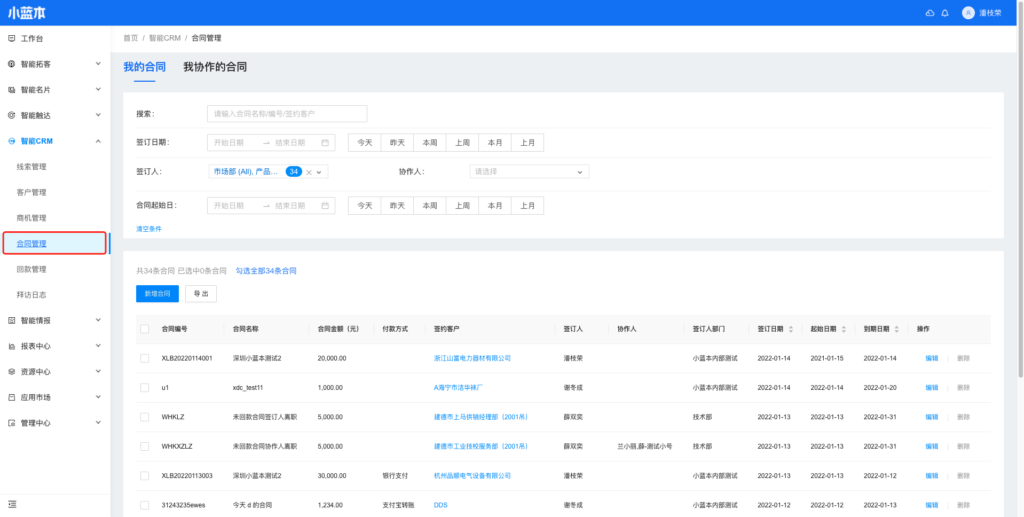1024x517 pixels.
Task: Click the contract search input field
Action: pyautogui.click(x=287, y=114)
